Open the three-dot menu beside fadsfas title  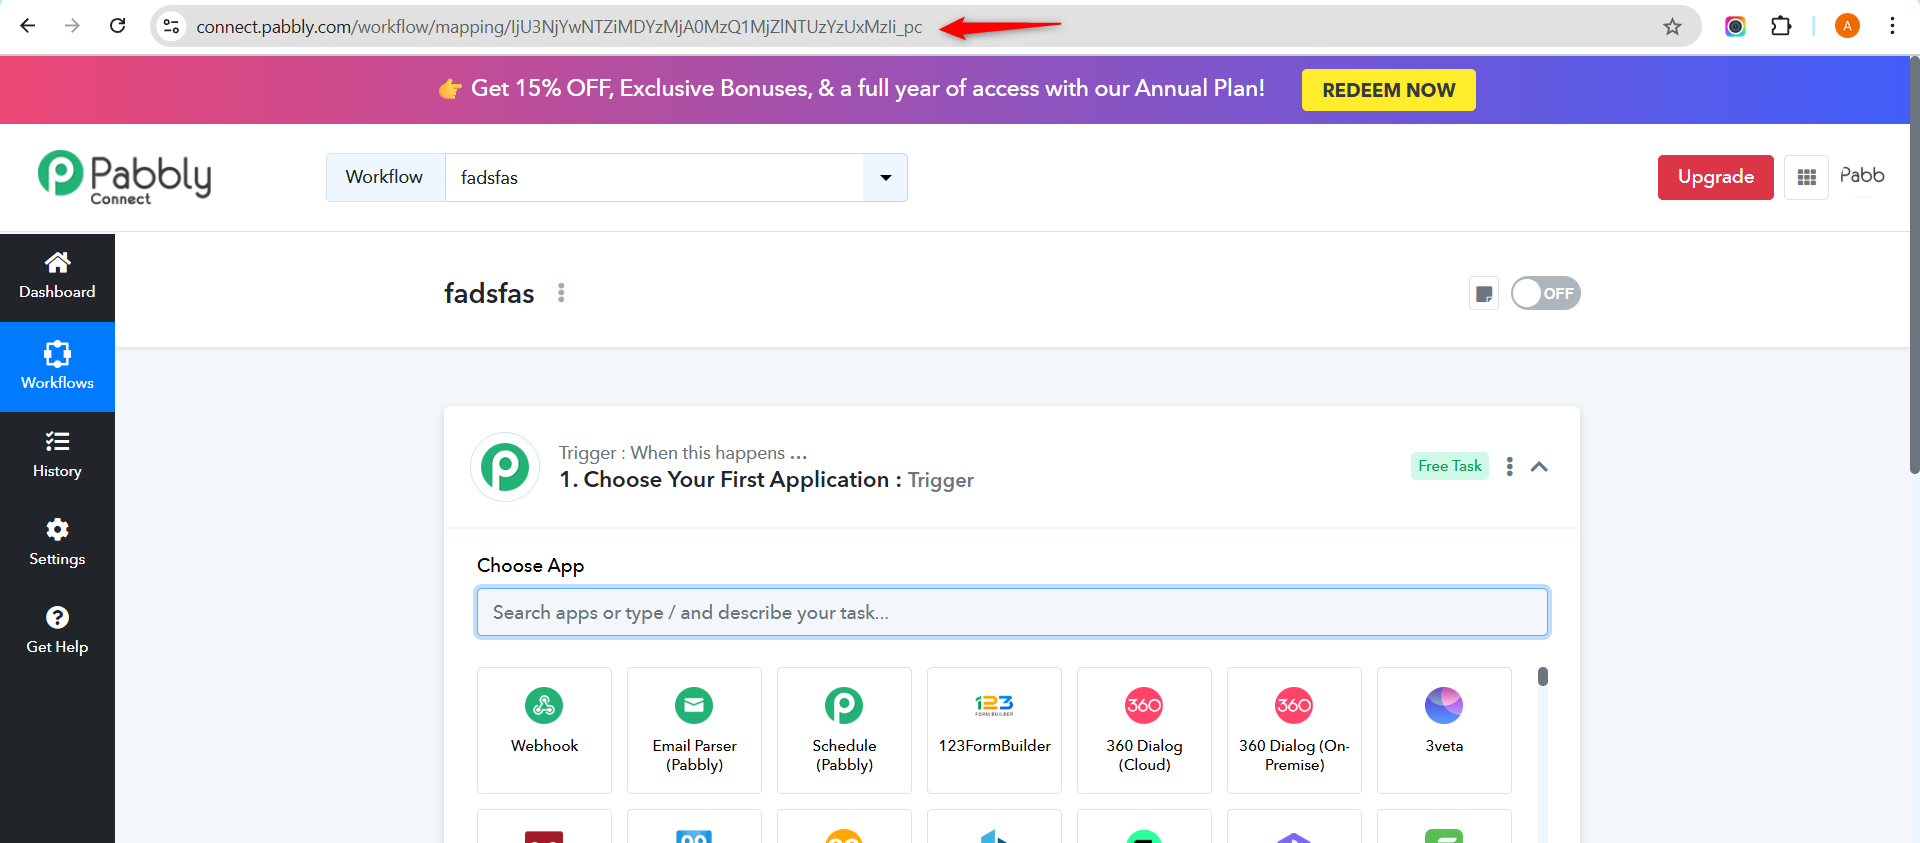561,293
